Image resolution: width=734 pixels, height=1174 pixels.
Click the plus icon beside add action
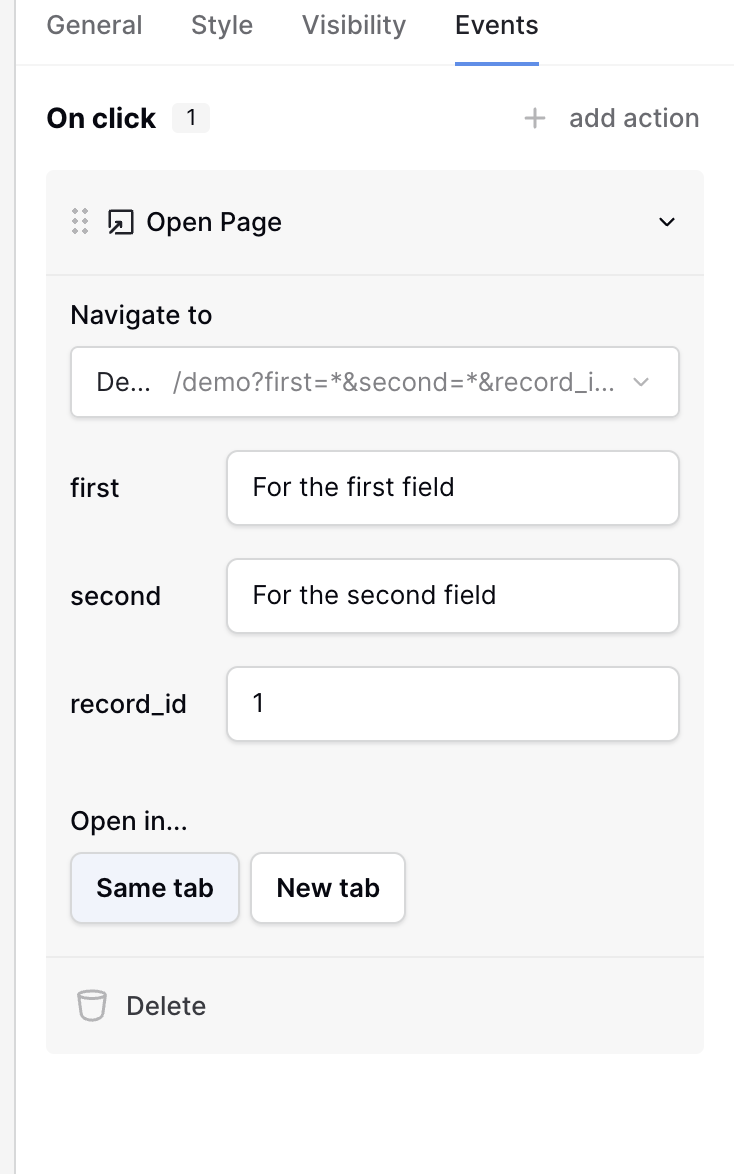point(535,119)
